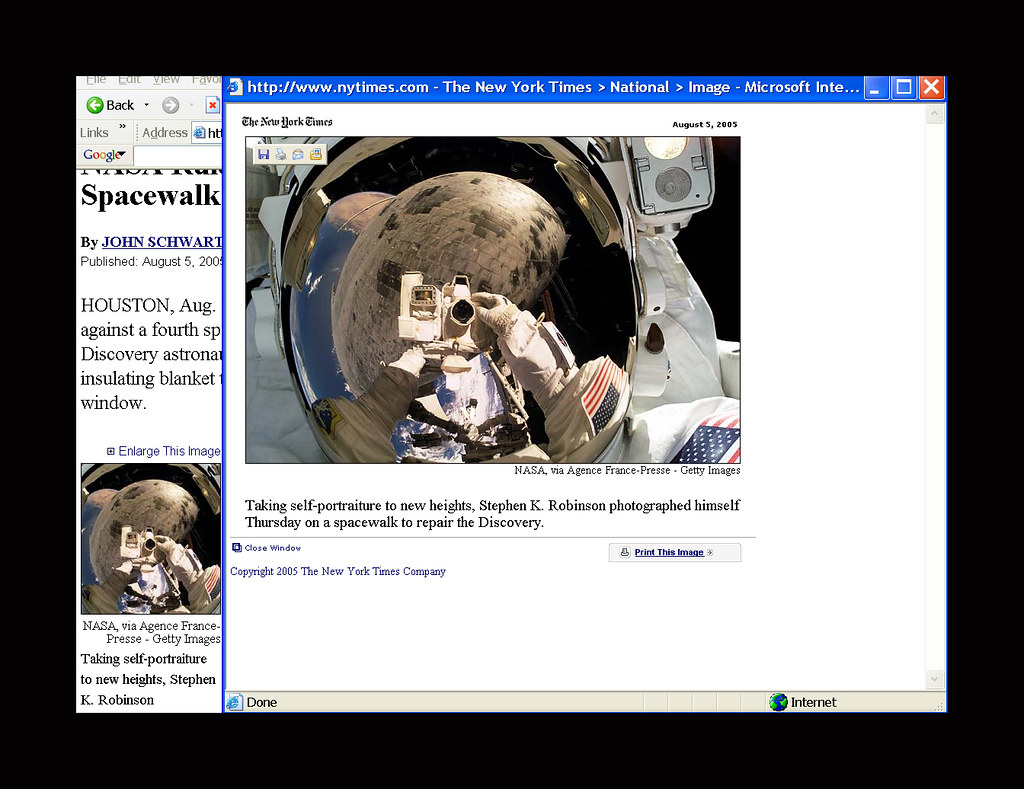
Task: Open the Edit menu in the background browser
Action: 129,80
